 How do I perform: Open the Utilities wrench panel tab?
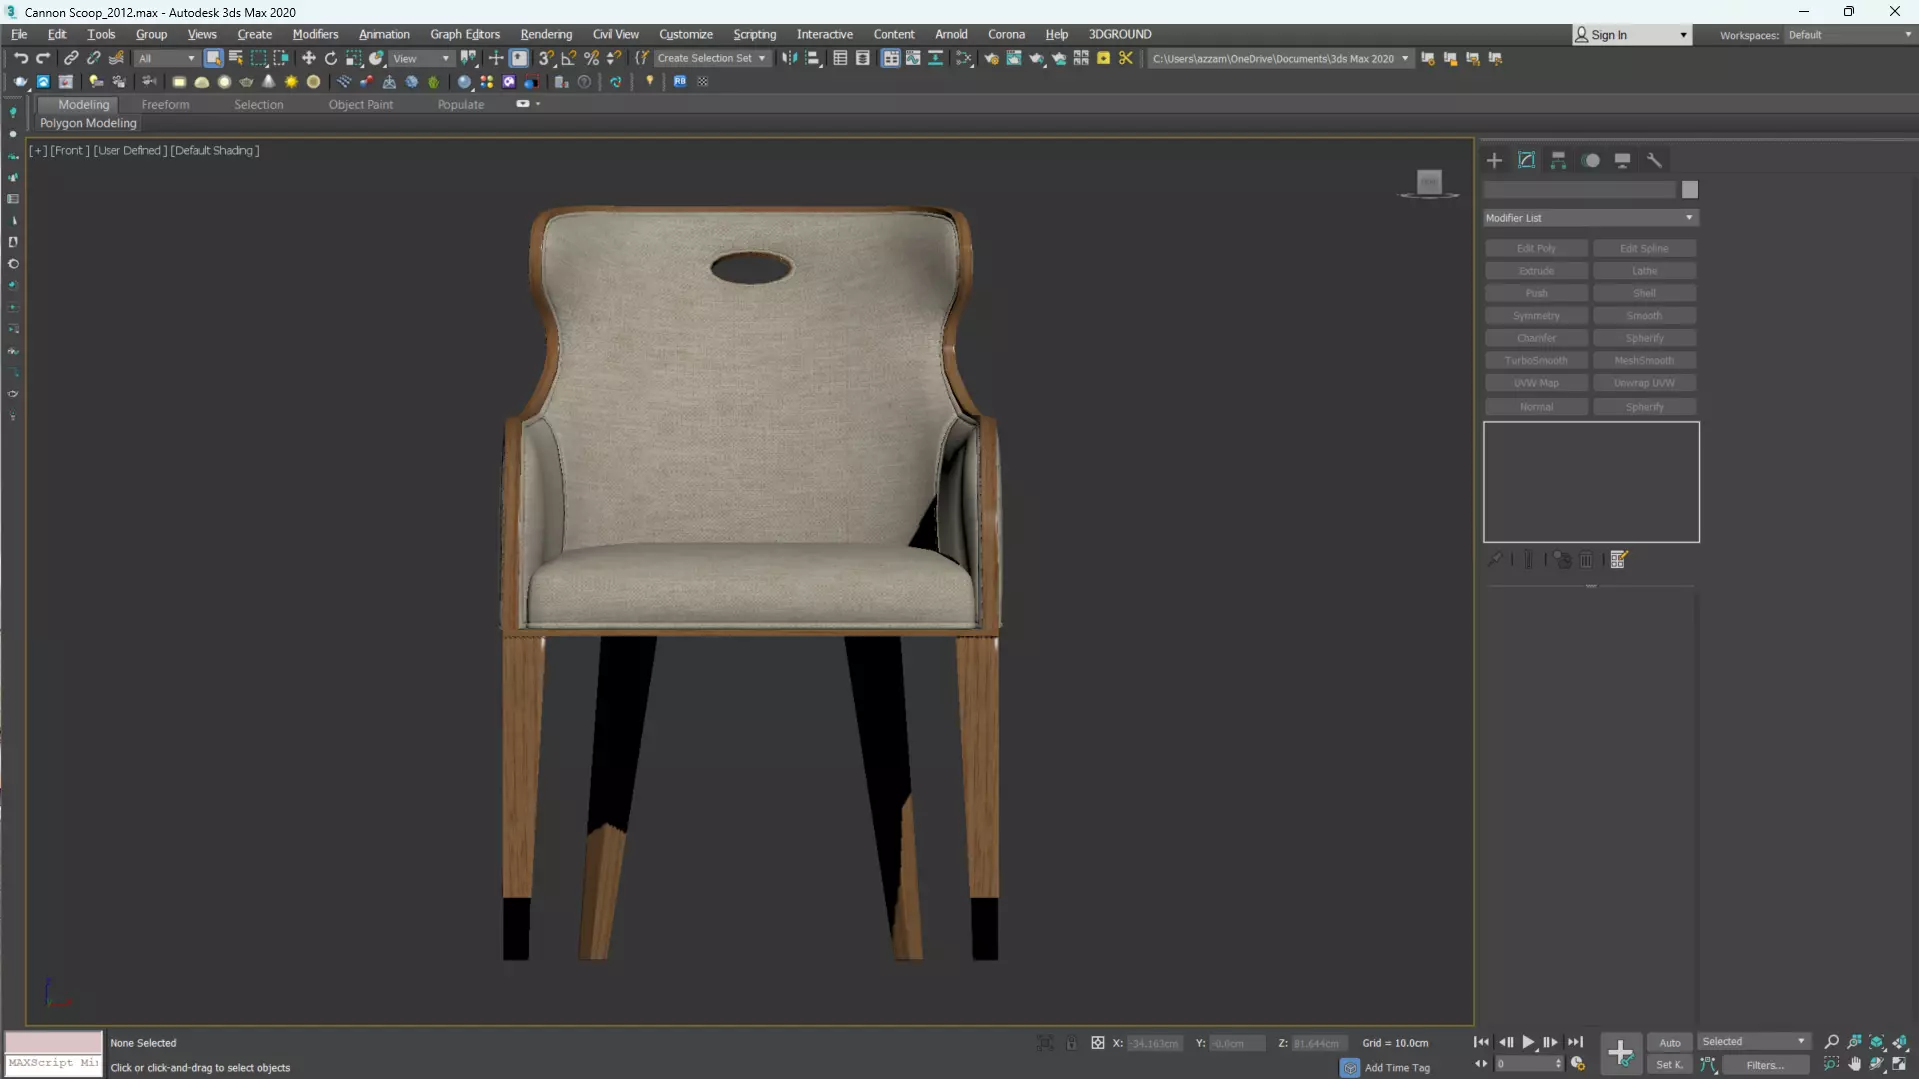(x=1654, y=160)
